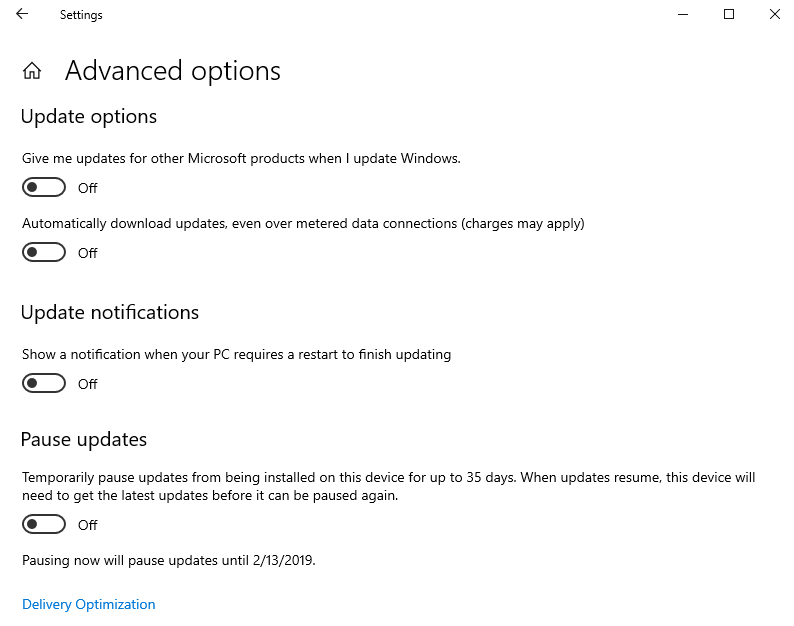Image resolution: width=794 pixels, height=626 pixels.
Task: Click the "Update notifications" section heading
Action: [110, 313]
